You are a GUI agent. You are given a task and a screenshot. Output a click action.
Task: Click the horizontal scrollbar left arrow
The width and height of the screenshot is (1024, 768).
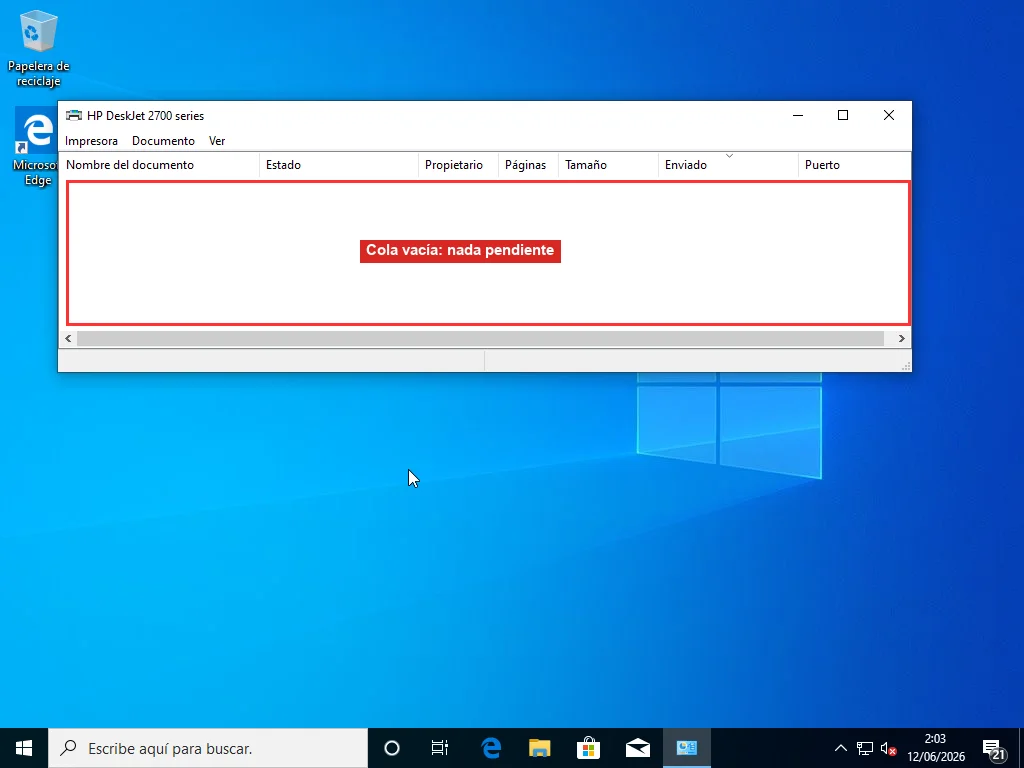(x=68, y=338)
